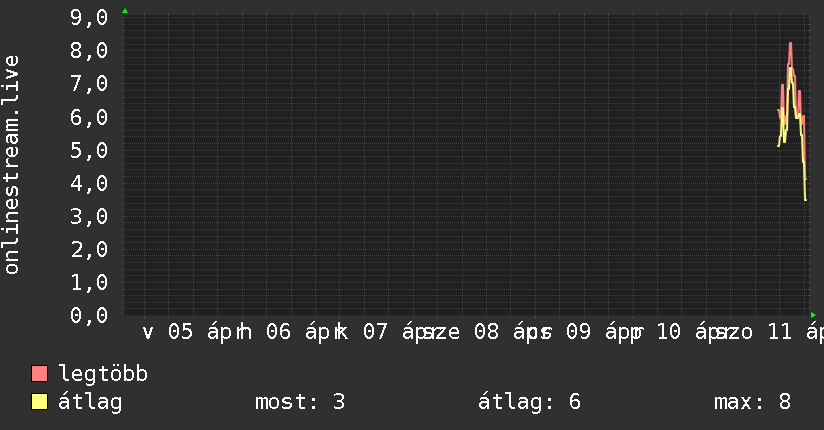Click the onlinestream.live vertical axis title
This screenshot has height=430, width=824.
tap(12, 166)
